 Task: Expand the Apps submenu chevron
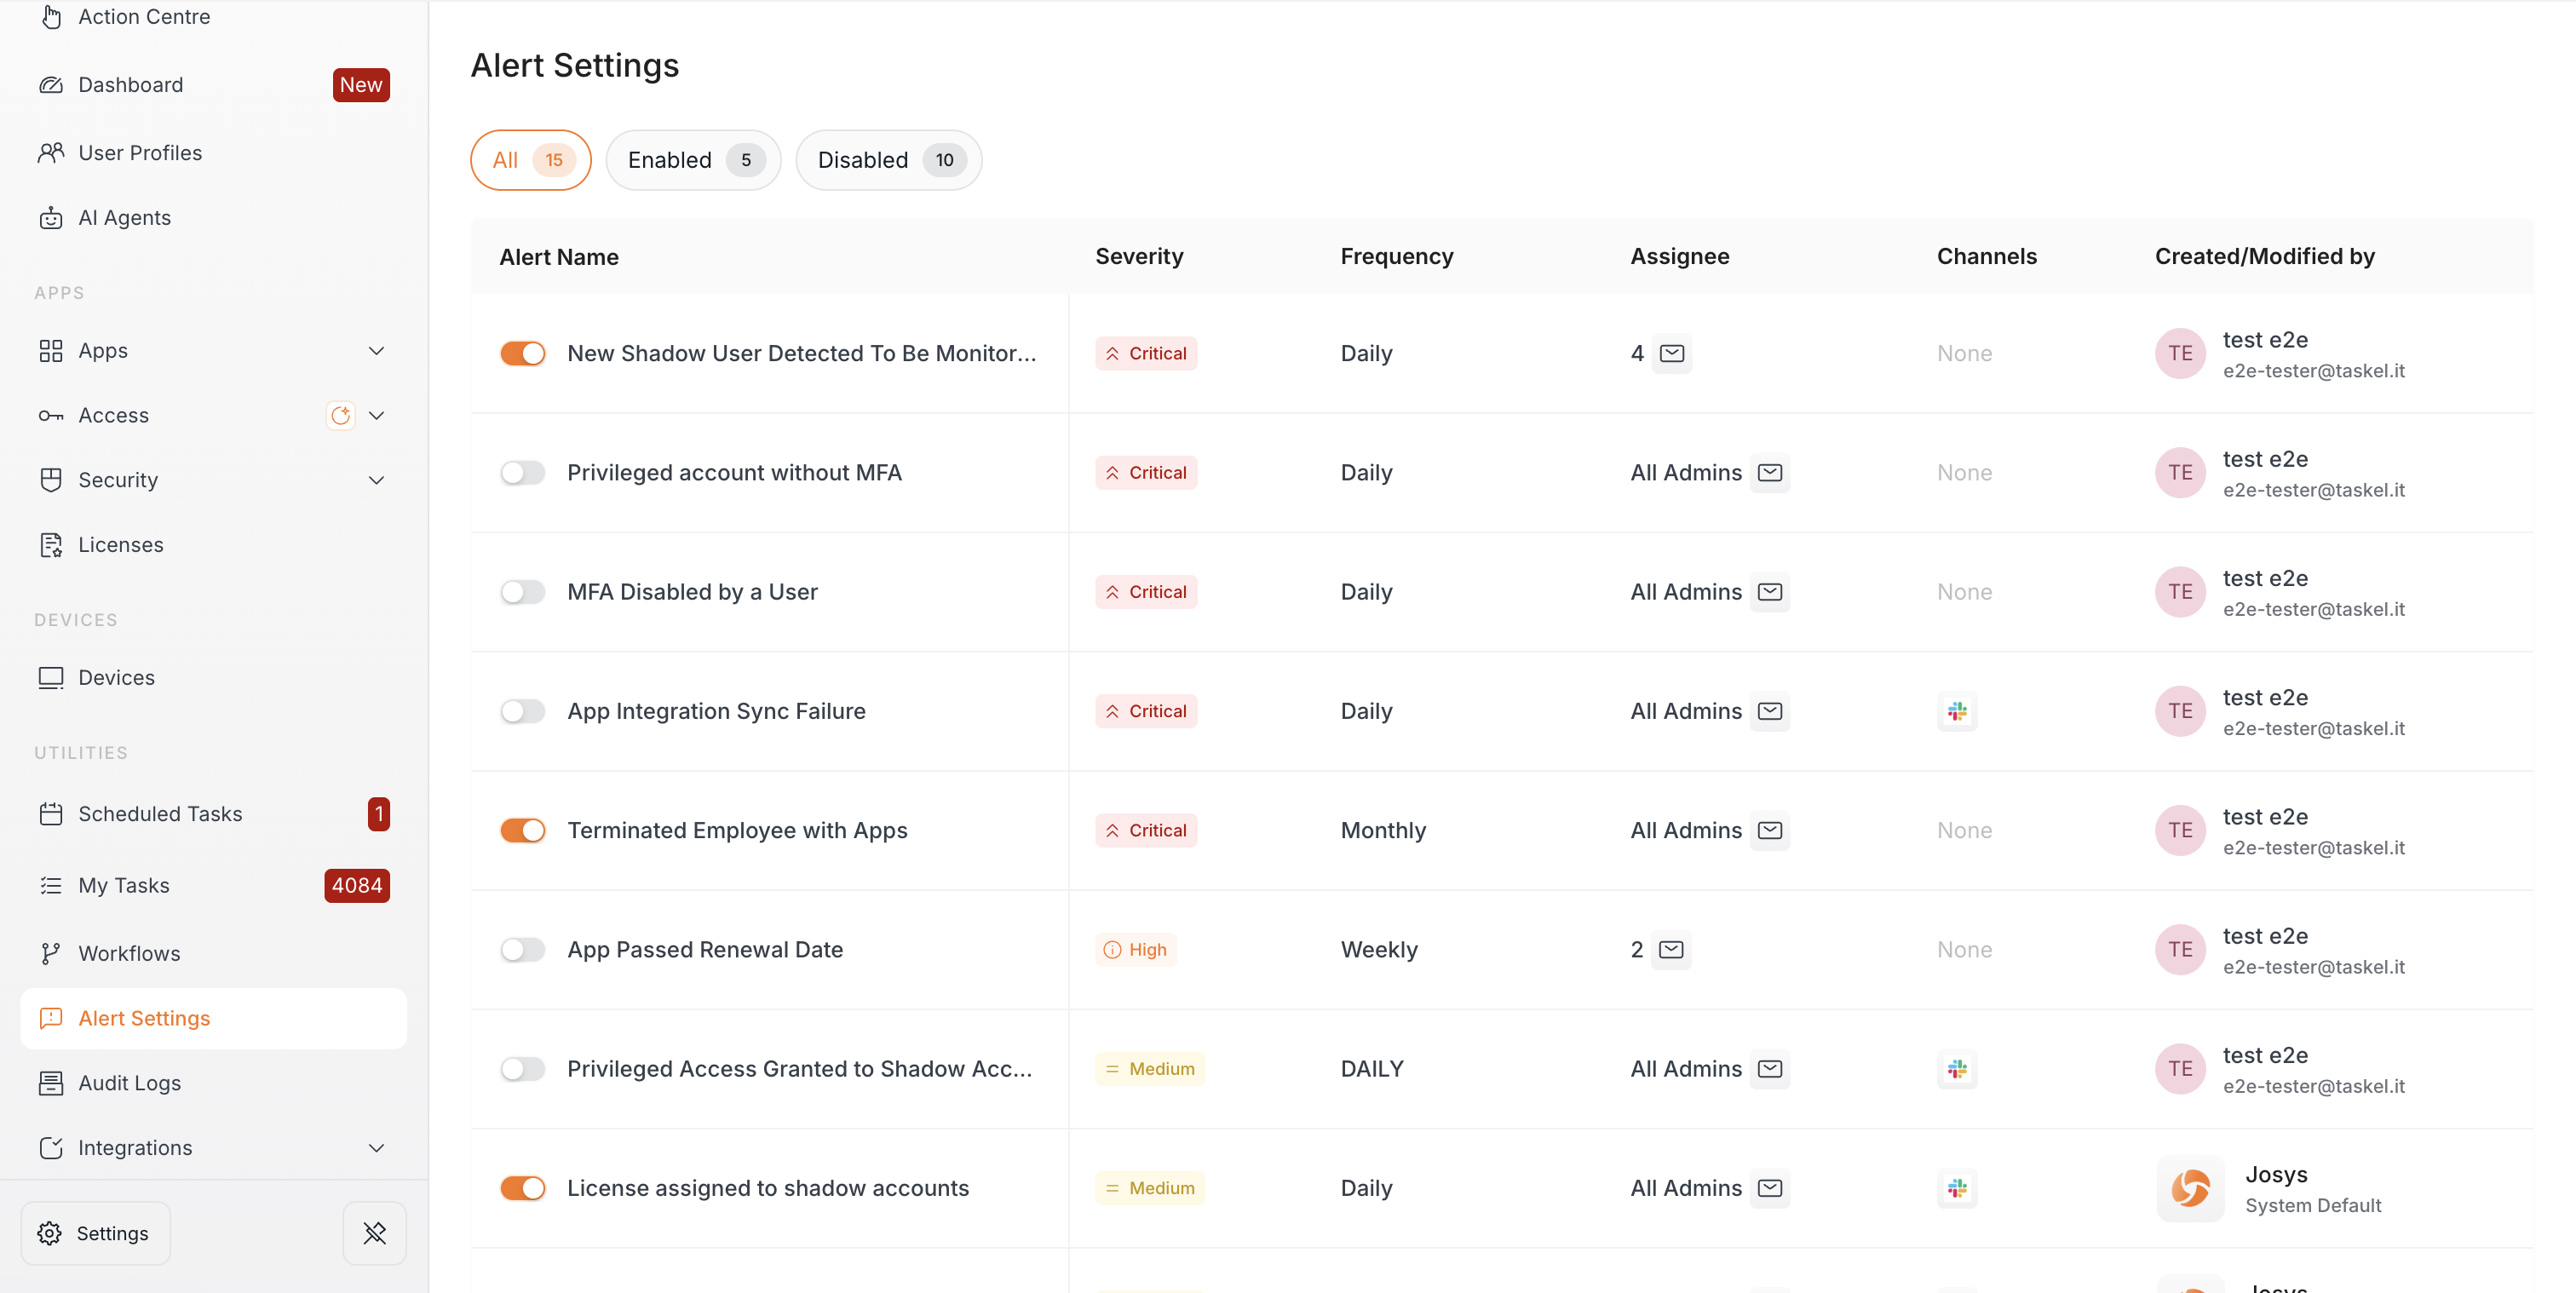click(377, 351)
